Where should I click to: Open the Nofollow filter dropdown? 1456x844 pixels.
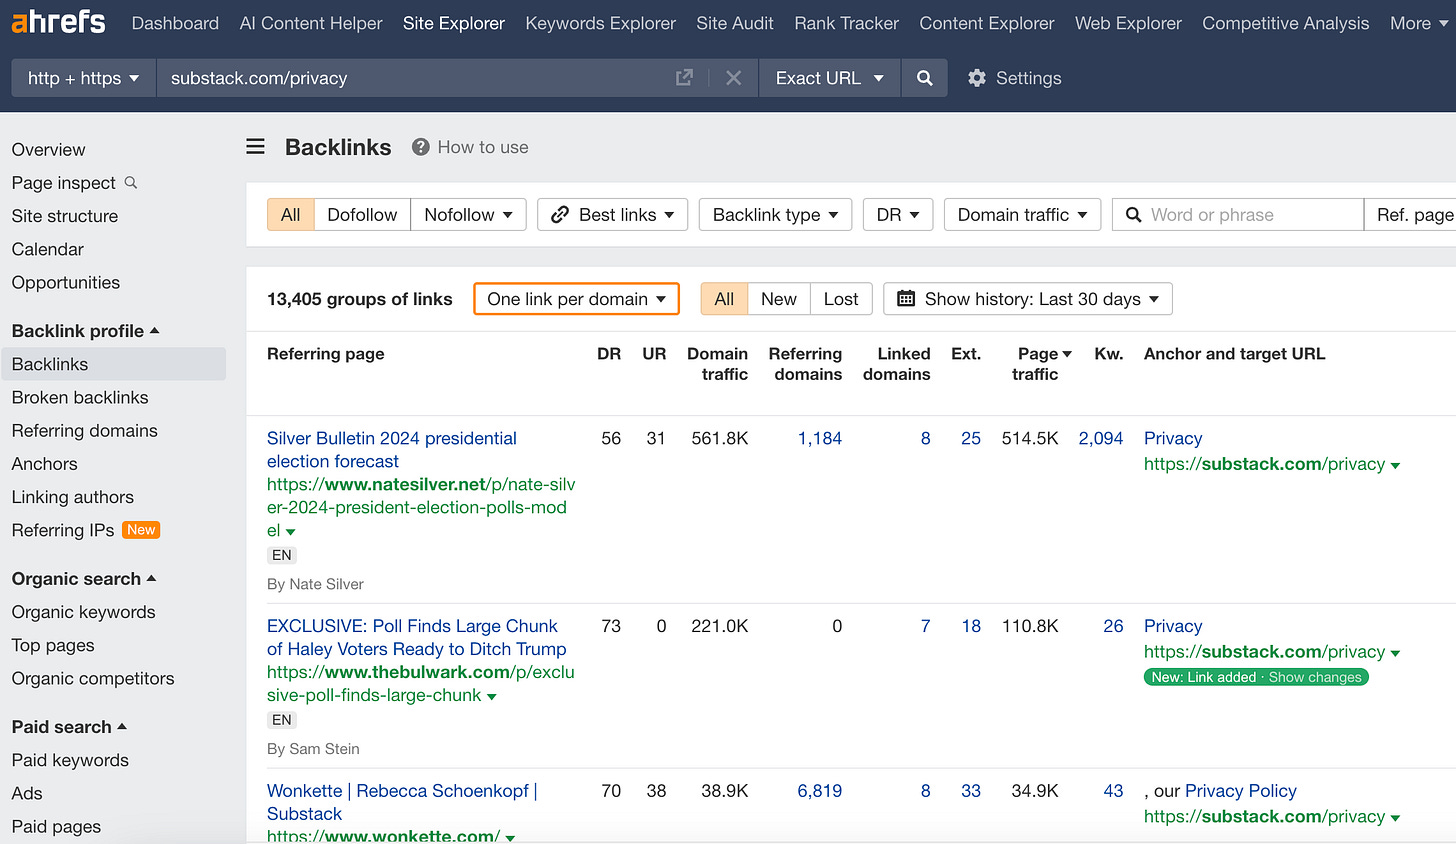click(x=468, y=215)
